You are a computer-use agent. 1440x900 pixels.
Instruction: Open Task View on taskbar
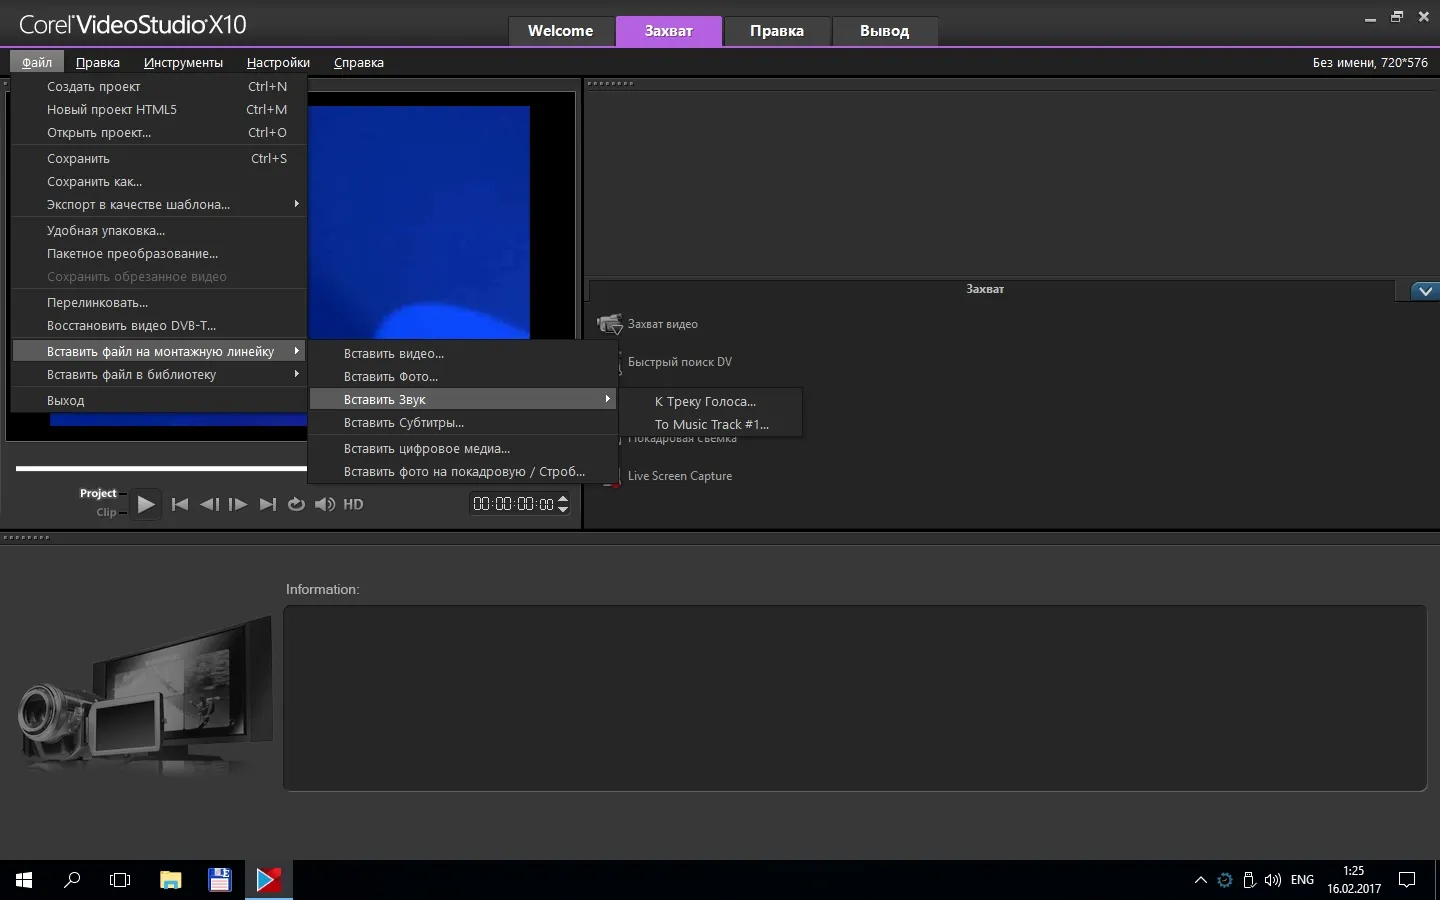(x=120, y=880)
